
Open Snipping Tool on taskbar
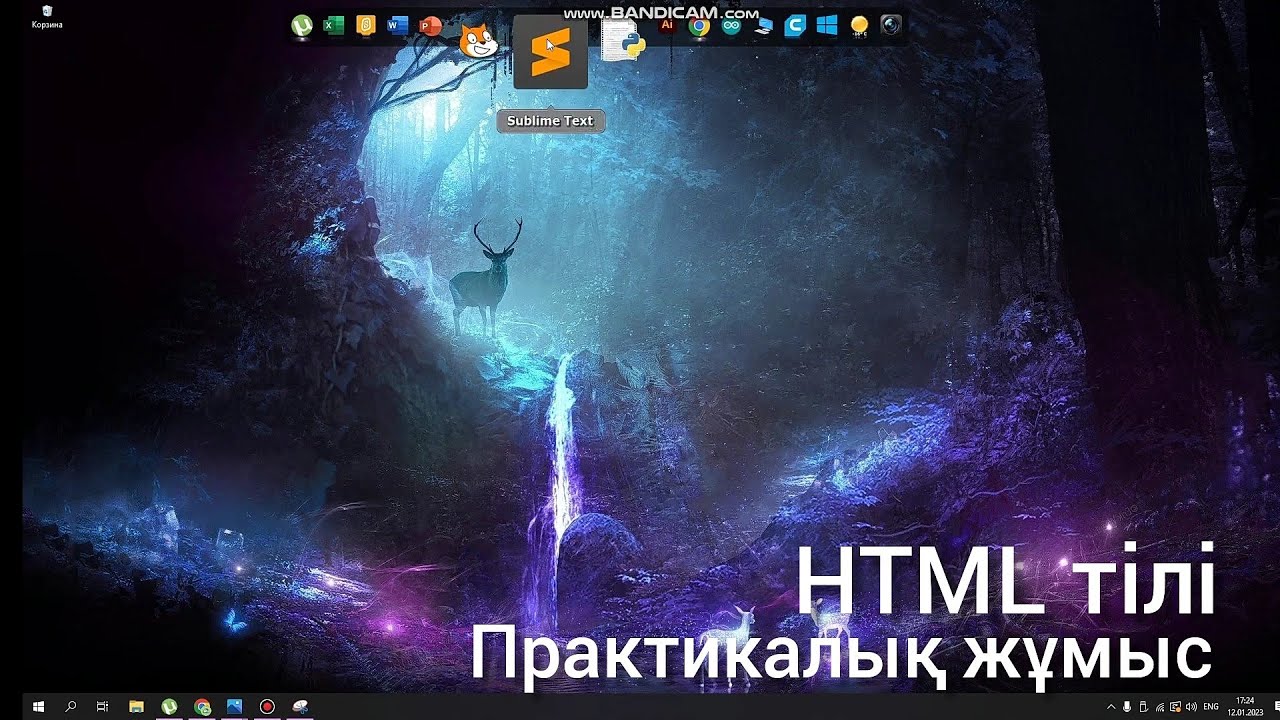[x=300, y=706]
